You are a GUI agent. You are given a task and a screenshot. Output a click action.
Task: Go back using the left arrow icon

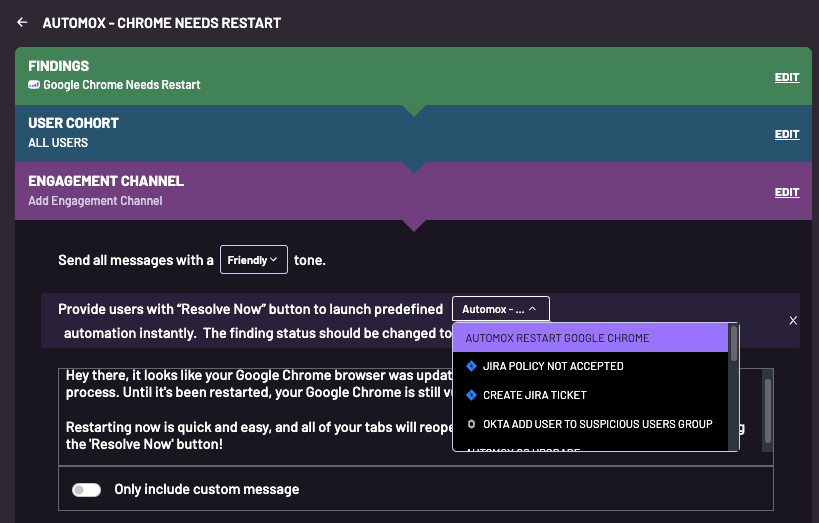click(x=22, y=22)
